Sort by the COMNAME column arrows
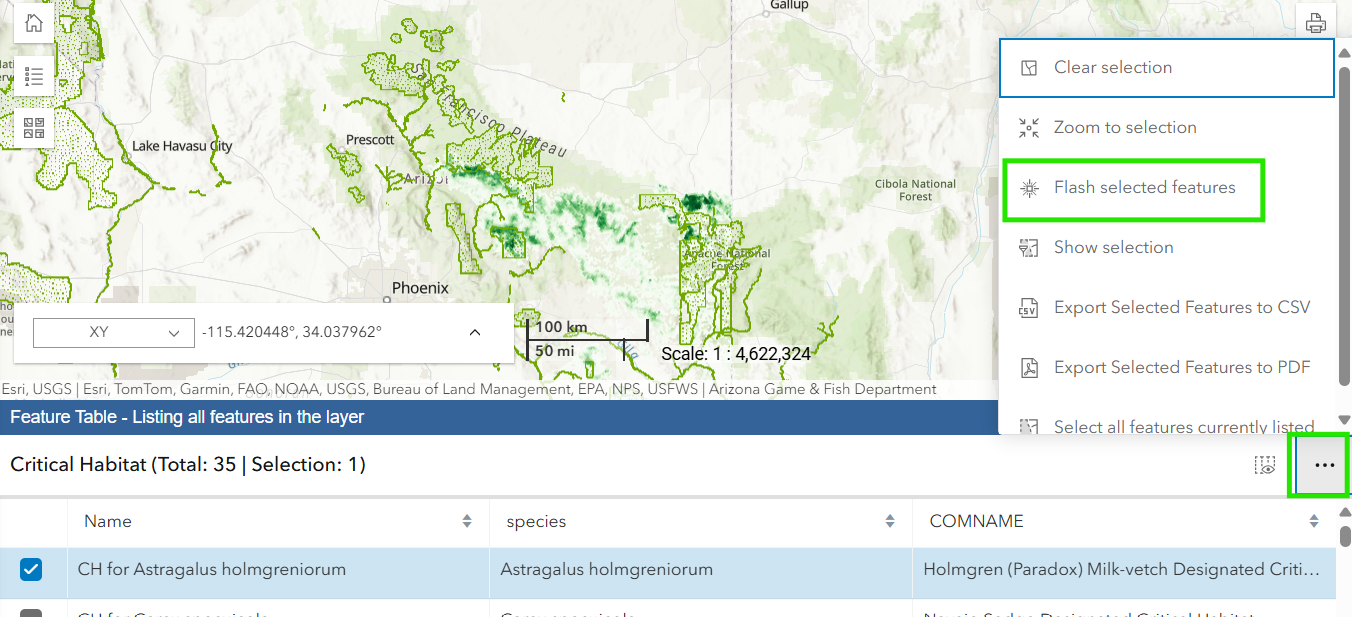The width and height of the screenshot is (1352, 617). (x=1314, y=521)
